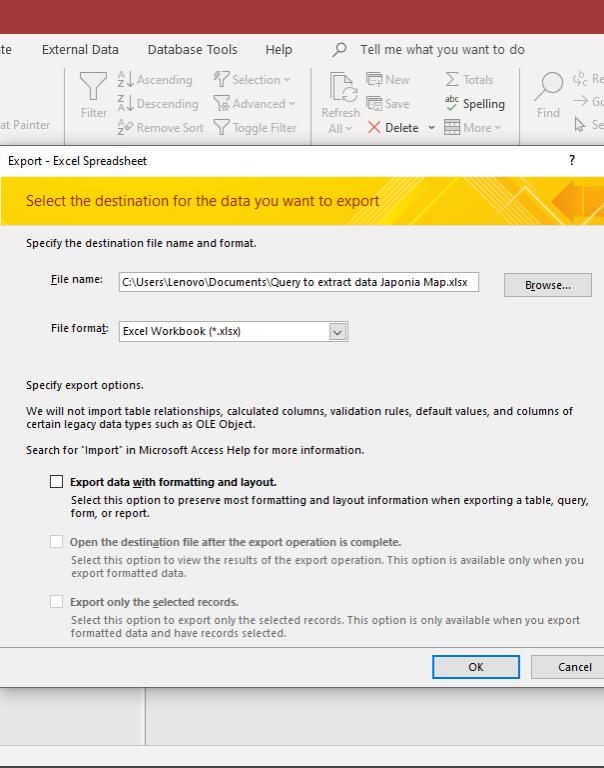Viewport: 604px width, 768px height.
Task: Click the Refresh All icon
Action: click(342, 88)
